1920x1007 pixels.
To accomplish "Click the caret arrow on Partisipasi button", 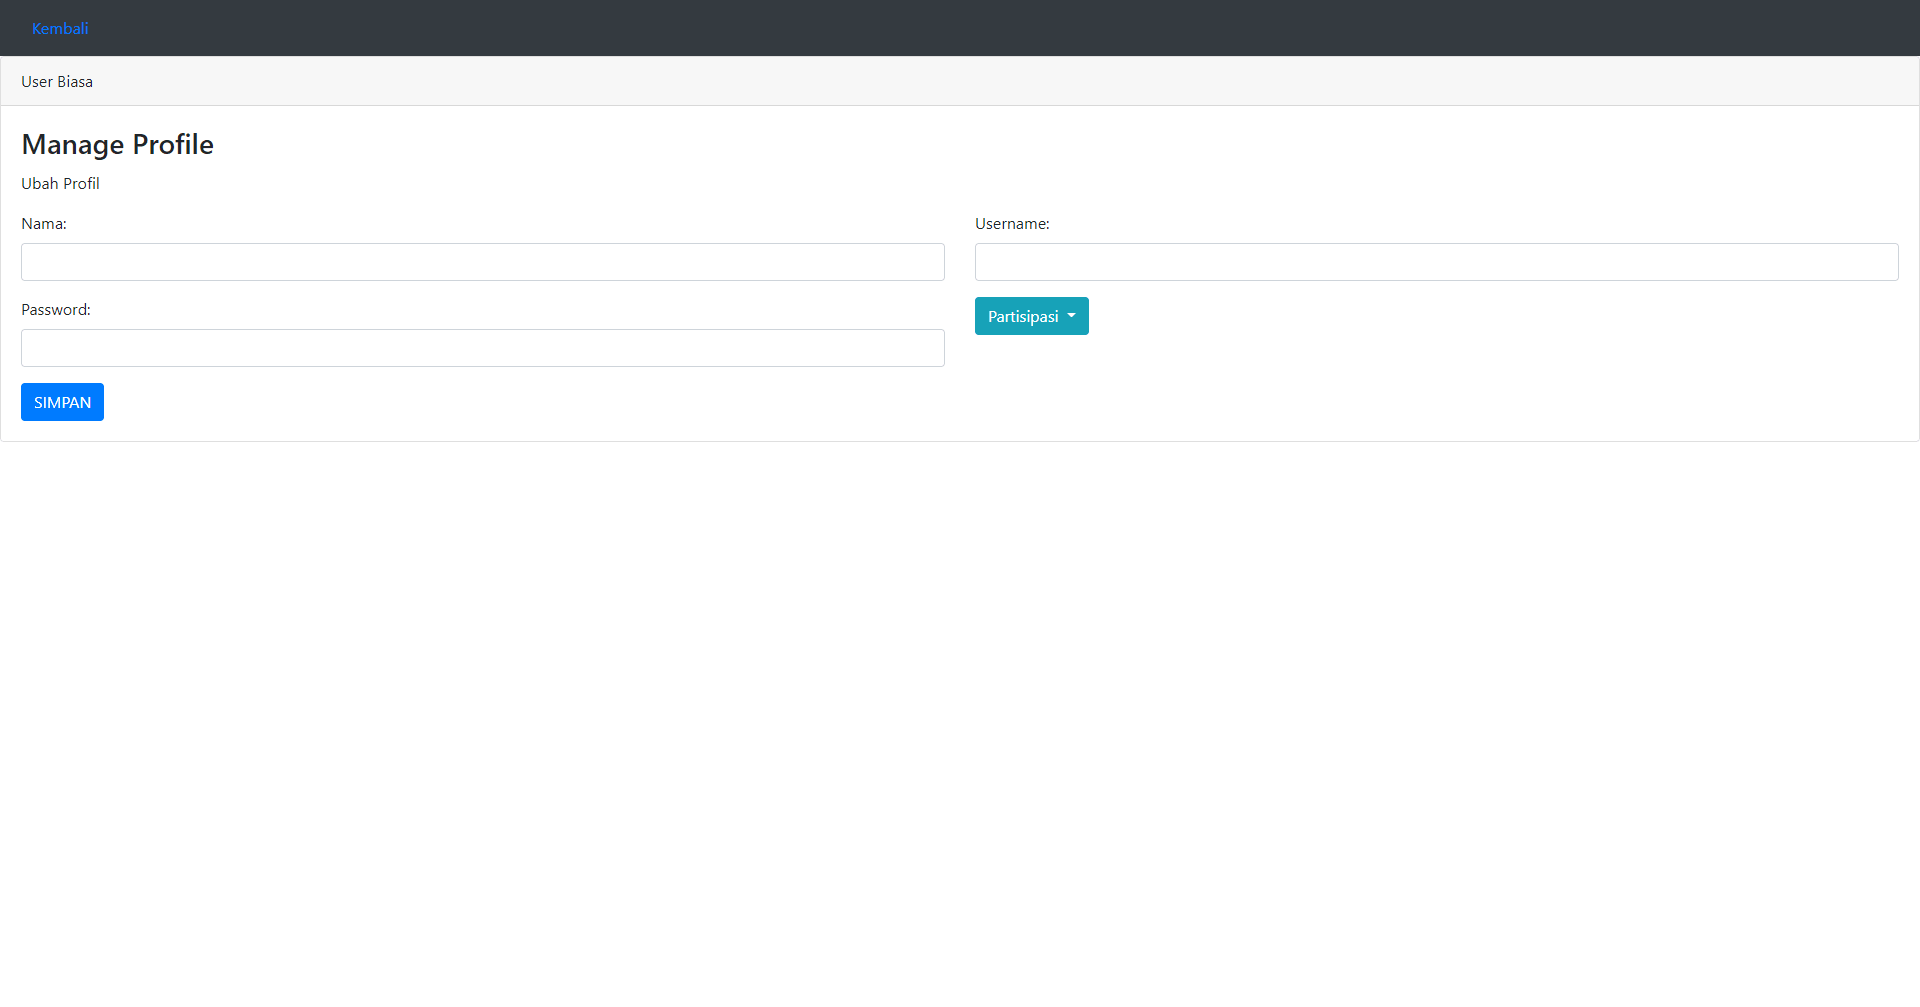I will (1071, 316).
